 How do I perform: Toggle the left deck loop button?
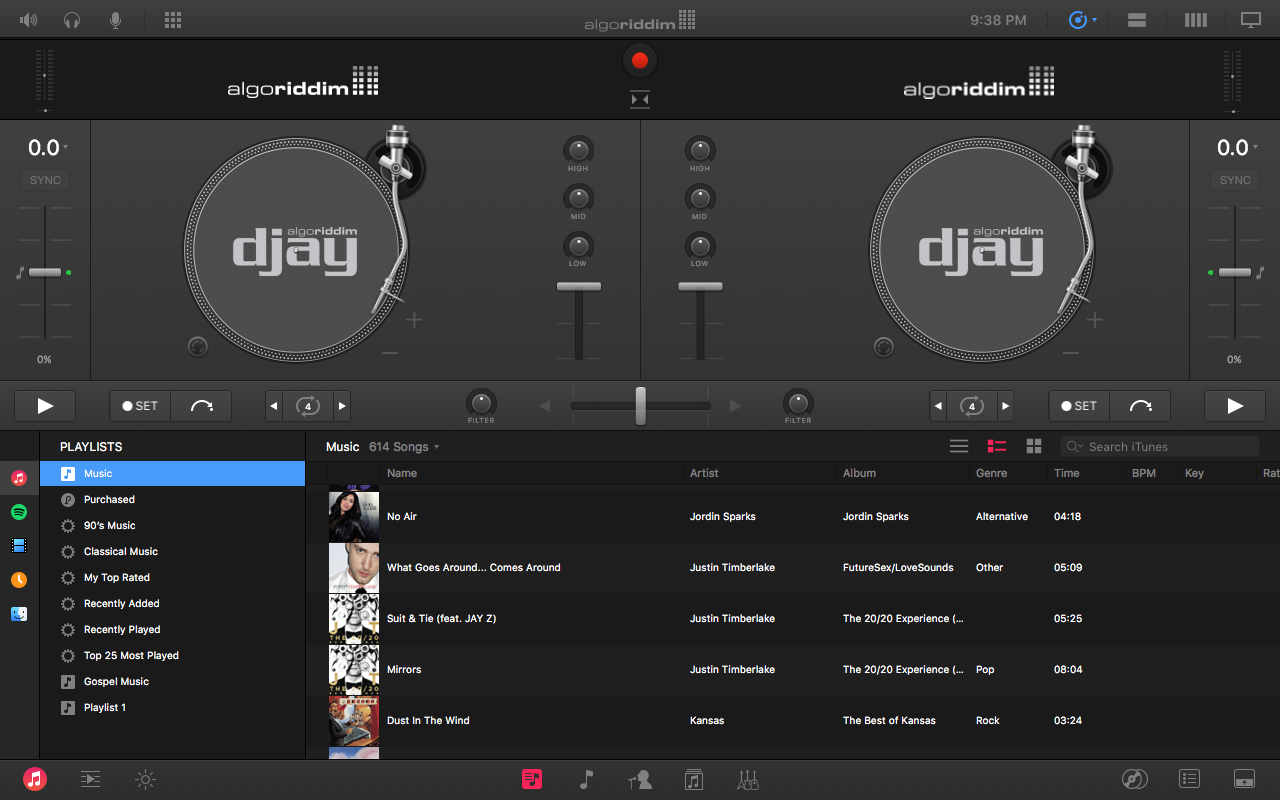[308, 406]
